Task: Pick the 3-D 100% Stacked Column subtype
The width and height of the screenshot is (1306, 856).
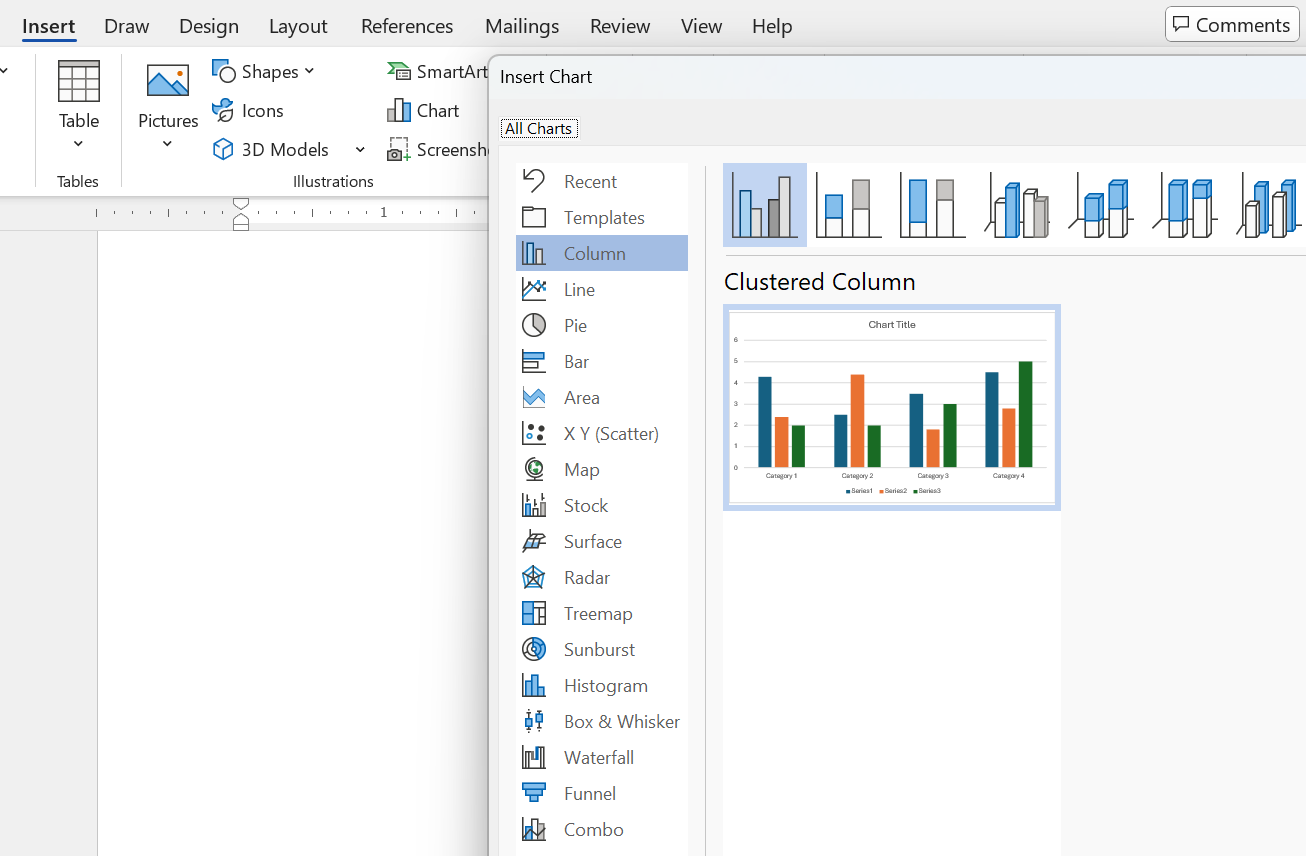Action: coord(1185,205)
